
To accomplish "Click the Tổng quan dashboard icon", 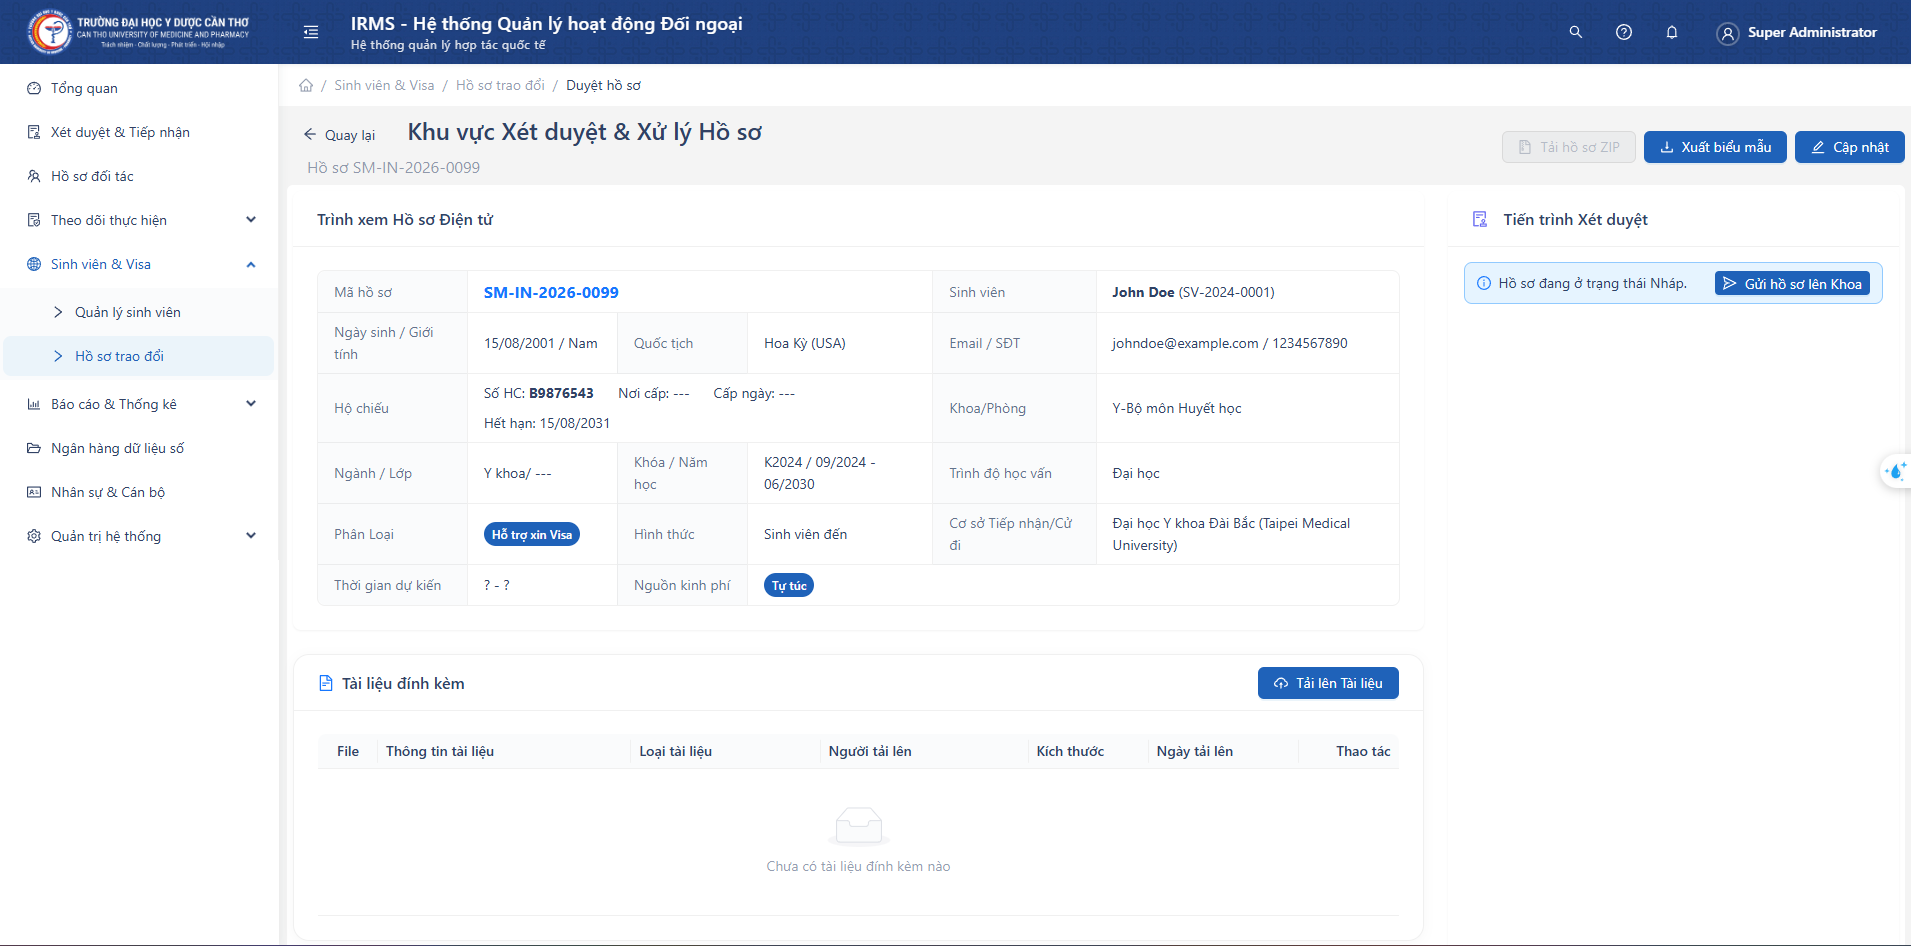I will (34, 88).
